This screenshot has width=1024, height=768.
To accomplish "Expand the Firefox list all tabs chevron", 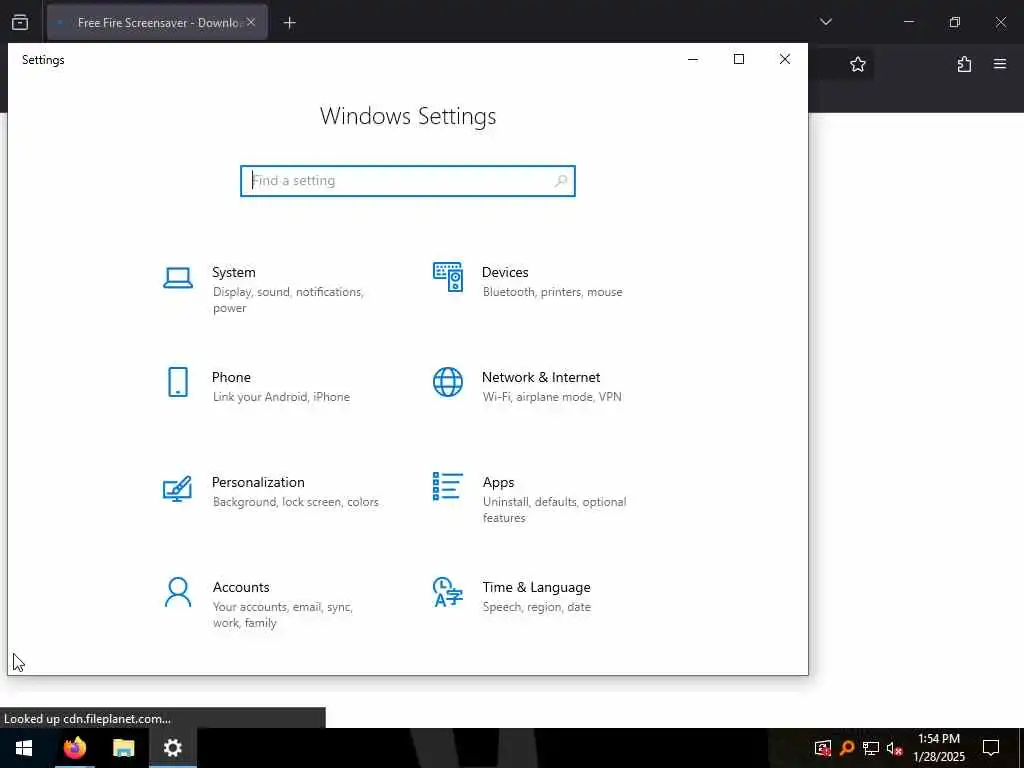I will click(825, 22).
